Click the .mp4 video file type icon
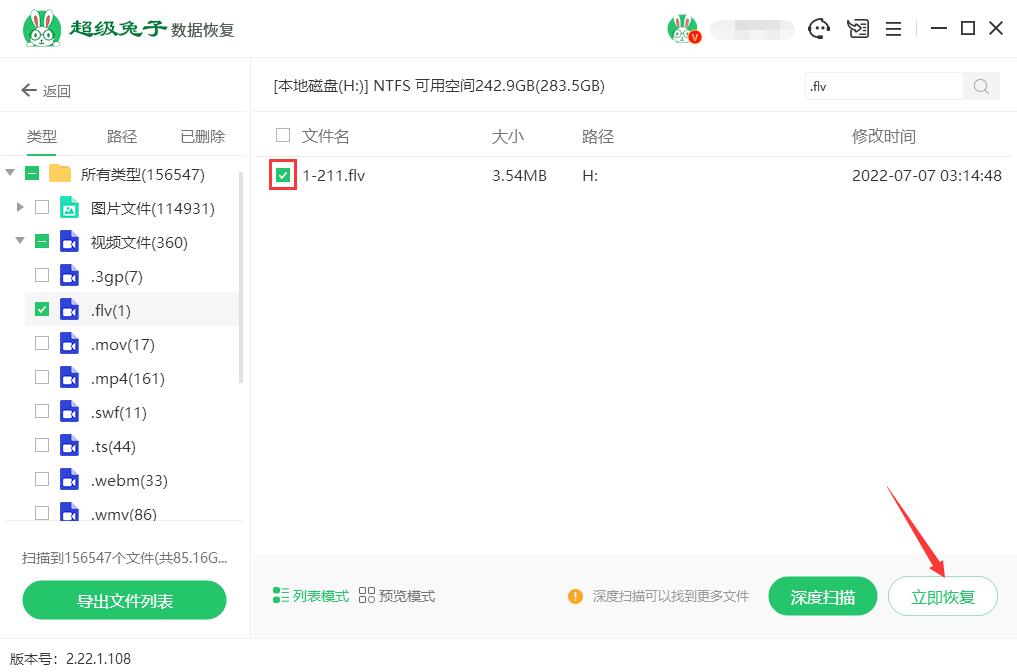 (x=69, y=378)
